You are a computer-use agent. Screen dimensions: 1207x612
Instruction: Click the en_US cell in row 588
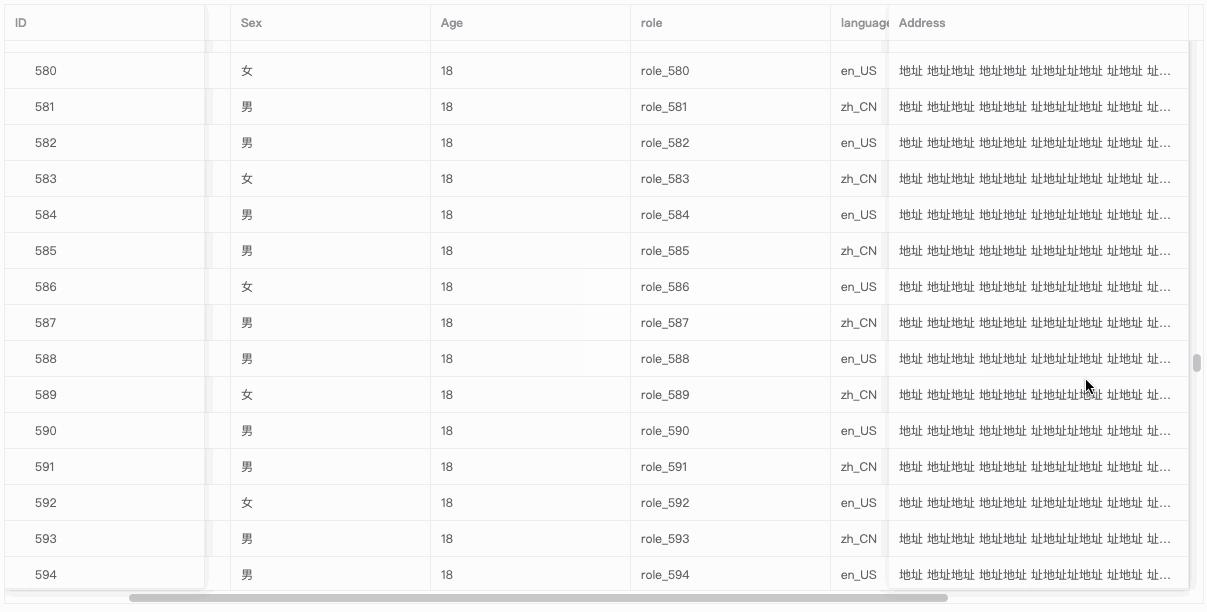click(858, 359)
